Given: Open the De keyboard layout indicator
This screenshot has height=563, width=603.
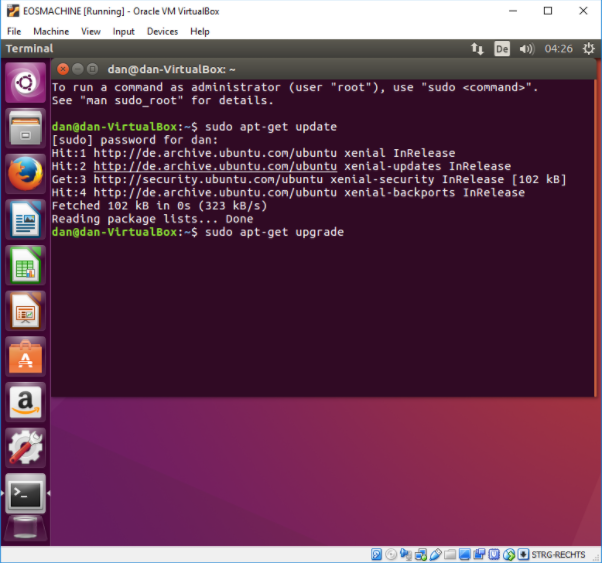Looking at the screenshot, I should (502, 49).
